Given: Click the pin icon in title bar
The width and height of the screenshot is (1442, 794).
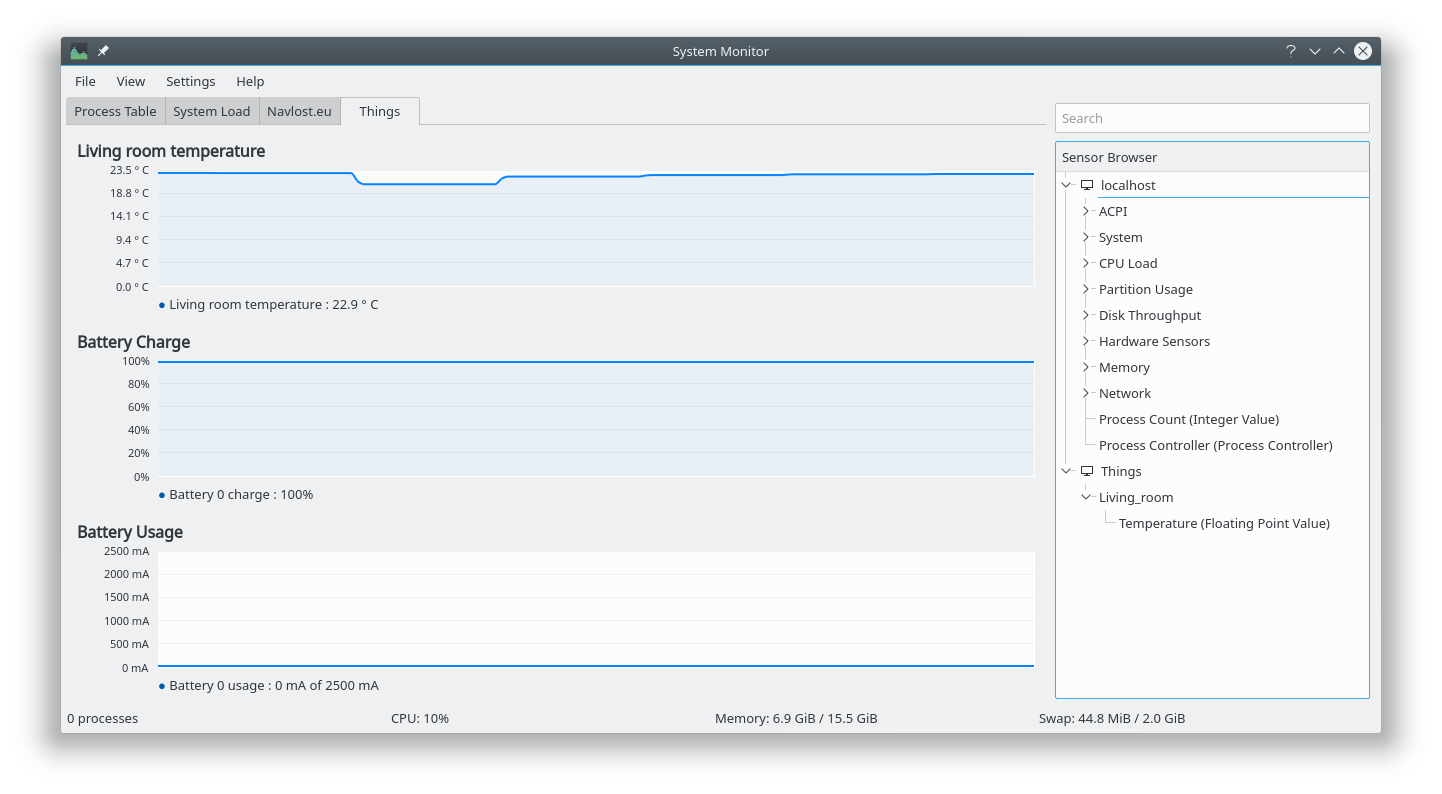Looking at the screenshot, I should tap(103, 51).
